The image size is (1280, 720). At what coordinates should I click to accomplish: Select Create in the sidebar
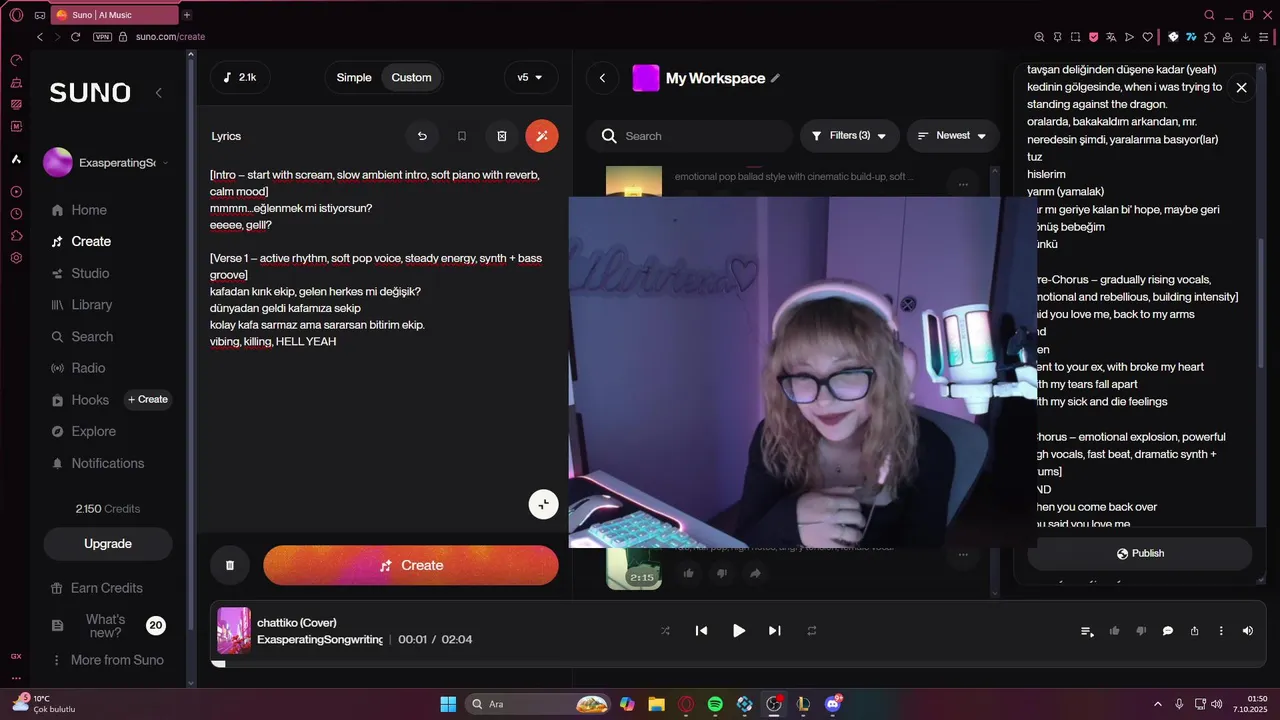pos(81,241)
